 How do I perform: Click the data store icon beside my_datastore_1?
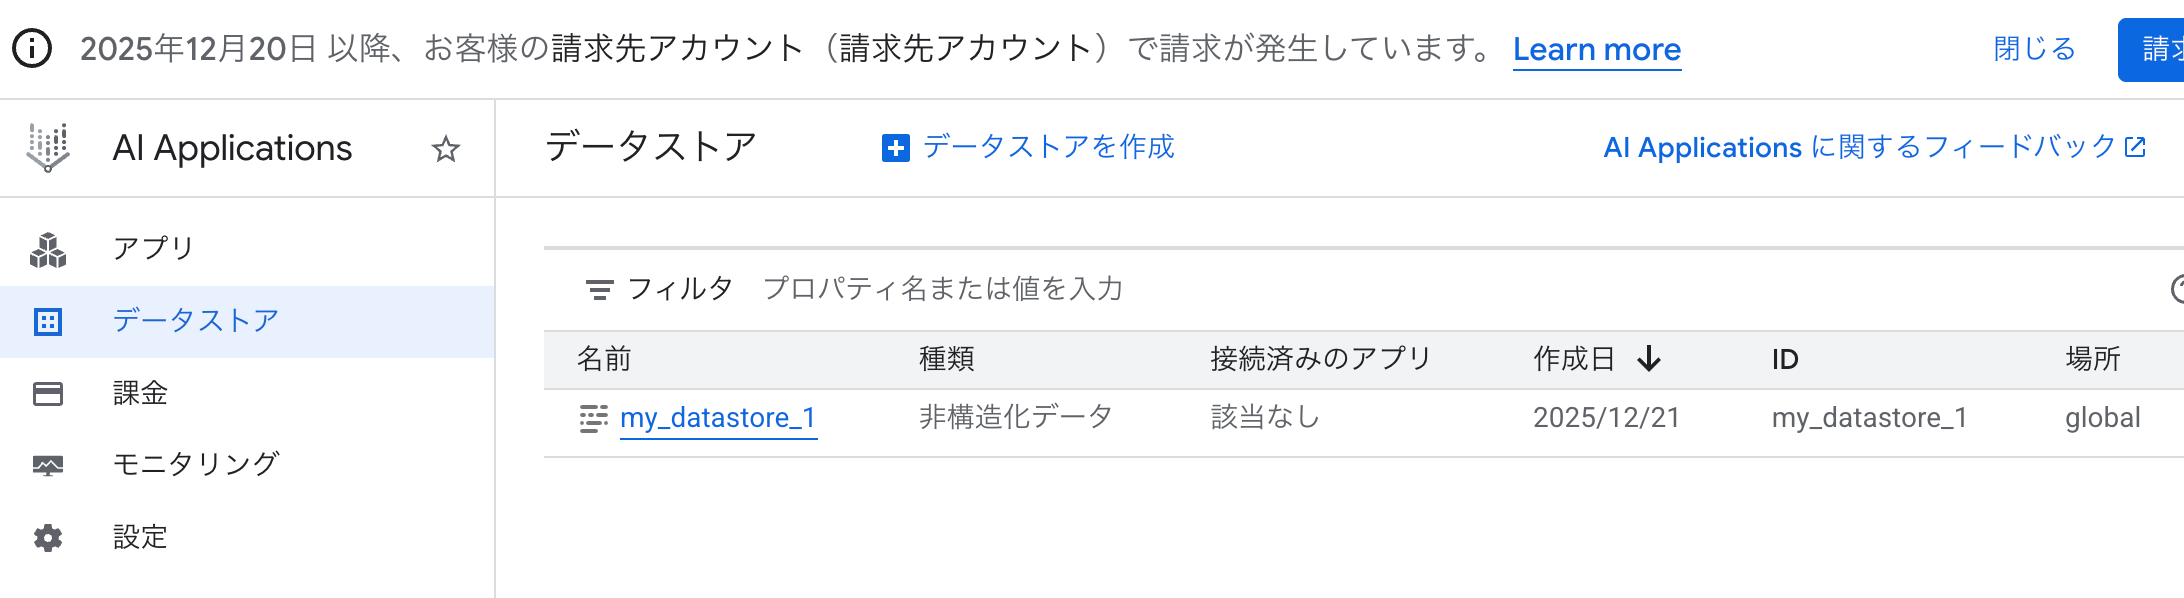(x=593, y=417)
